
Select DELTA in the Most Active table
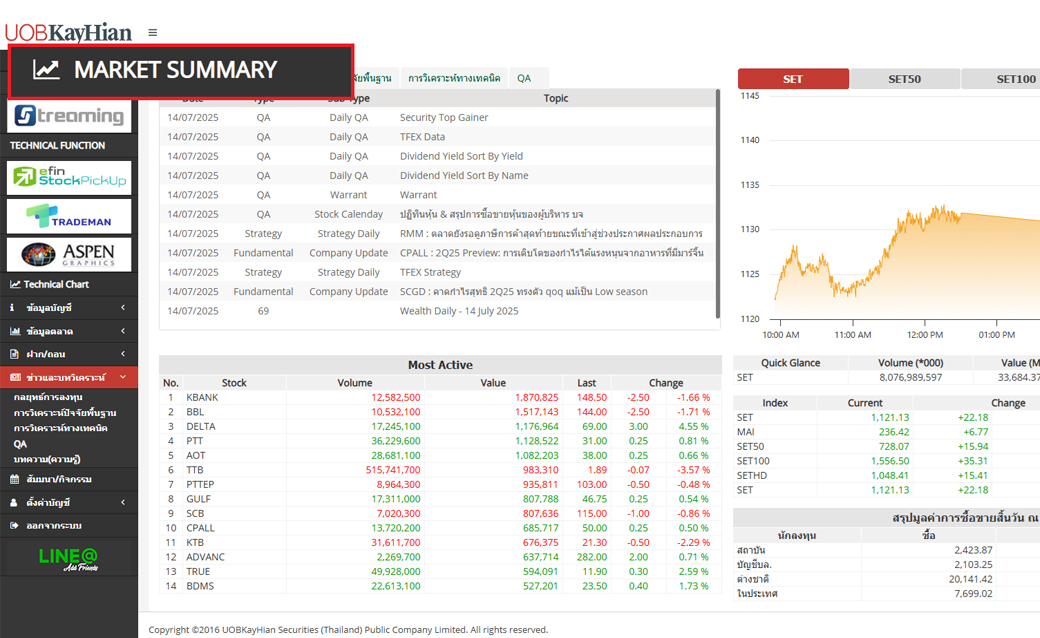(200, 426)
